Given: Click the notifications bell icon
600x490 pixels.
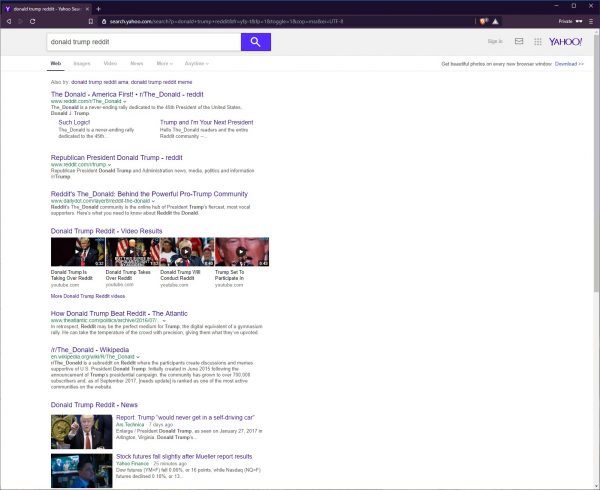Looking at the screenshot, I should coord(519,42).
